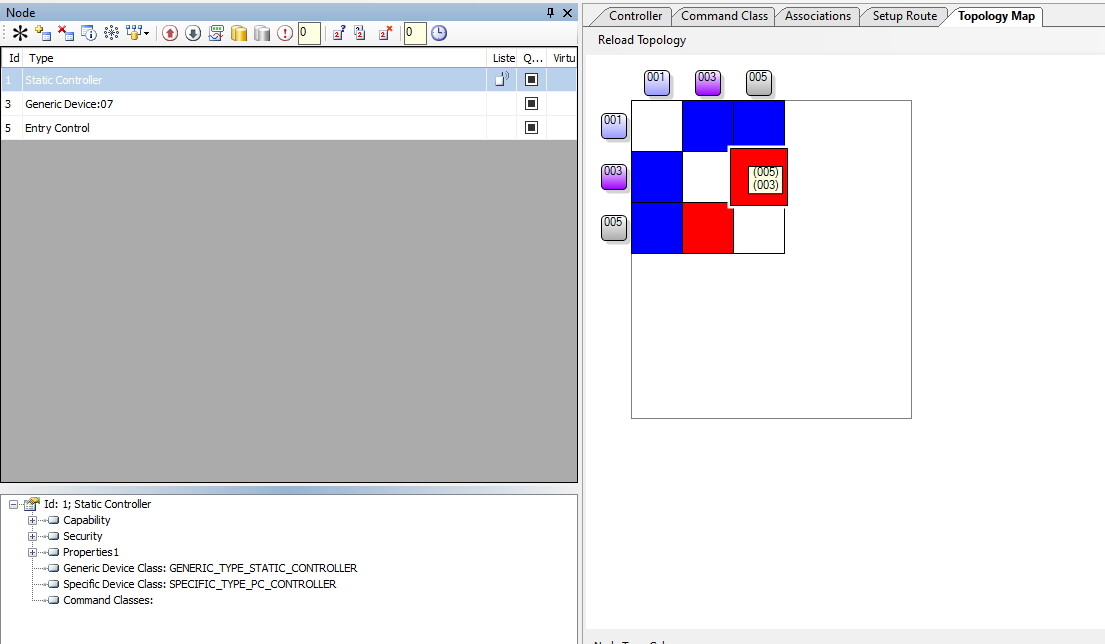
Task: Open the Setup Route tab
Action: pyautogui.click(x=904, y=16)
